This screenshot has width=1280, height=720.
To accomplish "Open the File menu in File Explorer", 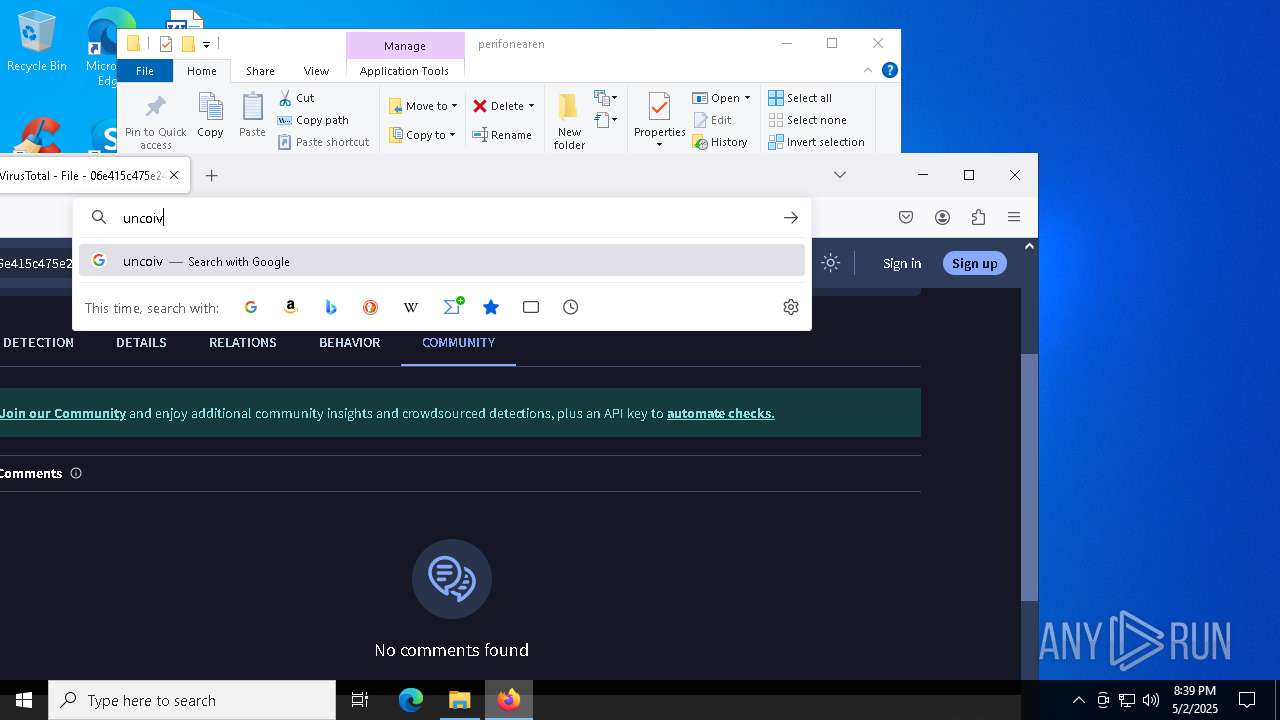I will click(145, 71).
